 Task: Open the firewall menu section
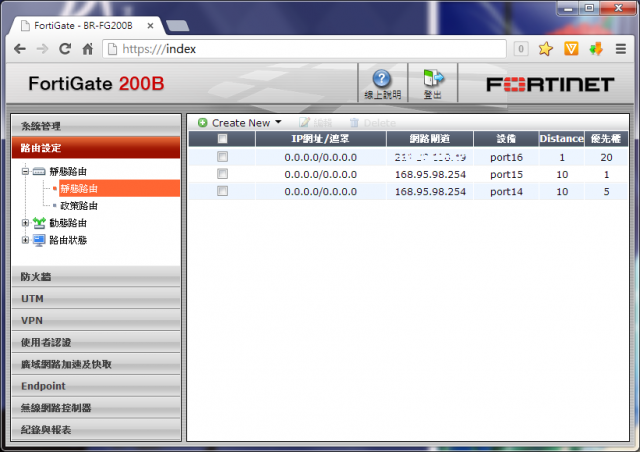(96, 276)
